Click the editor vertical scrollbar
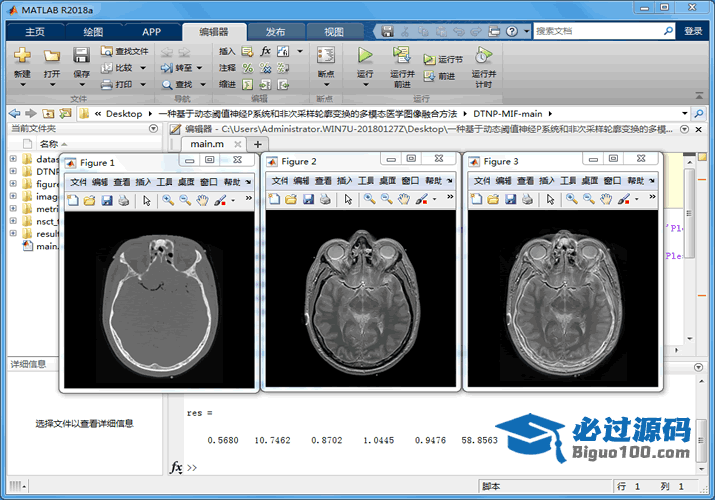 coord(689,214)
